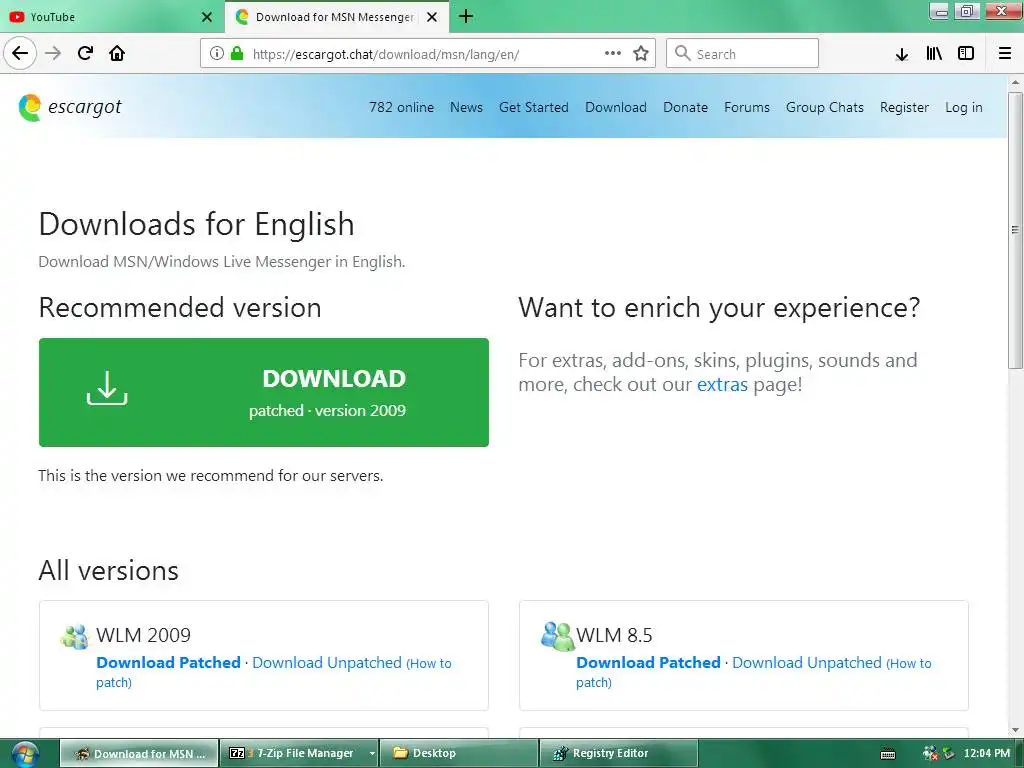1024x768 pixels.
Task: Open the News nav item
Action: (x=466, y=107)
